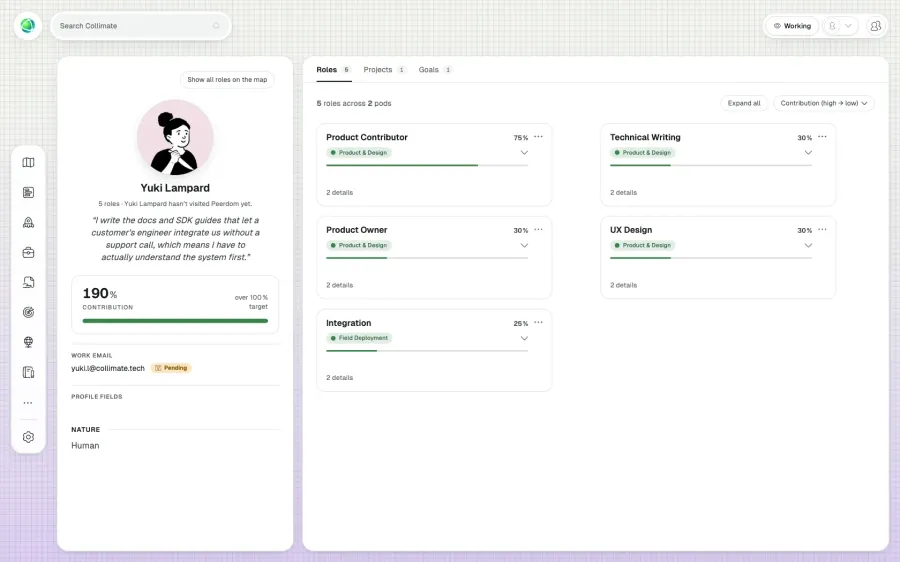Open UX Design three-dot menu

pos(823,230)
